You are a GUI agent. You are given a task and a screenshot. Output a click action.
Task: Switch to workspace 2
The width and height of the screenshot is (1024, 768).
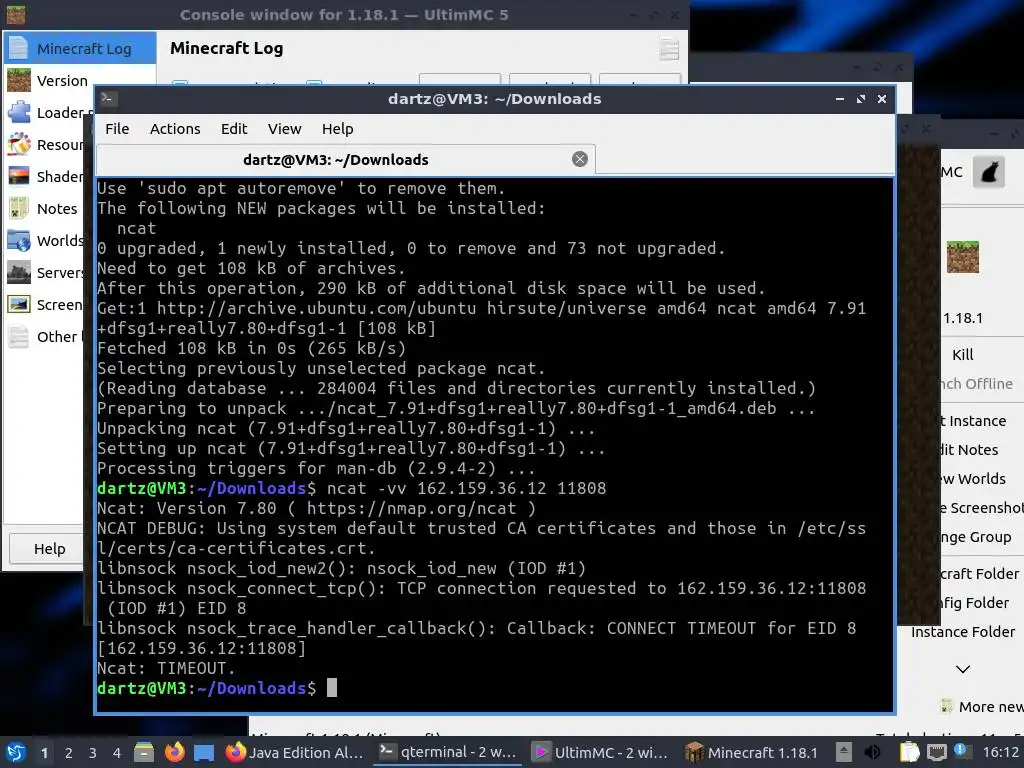[69, 753]
